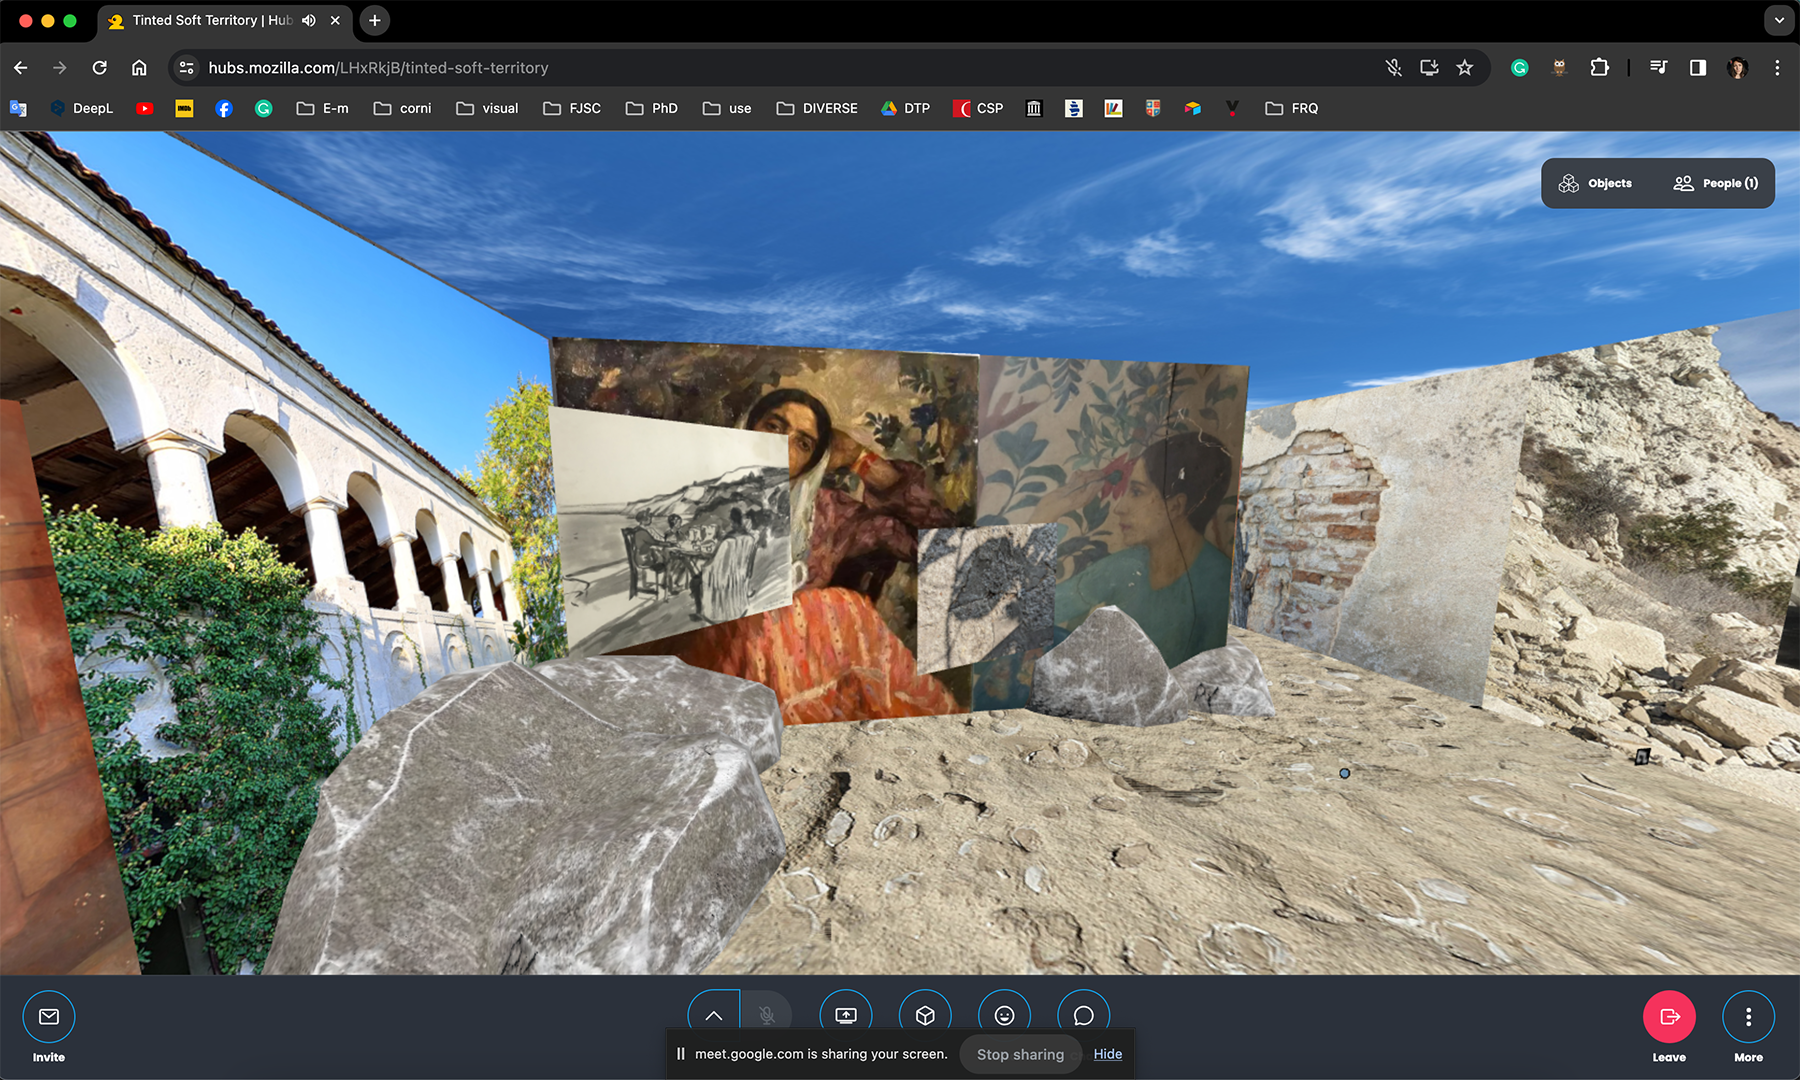Click the install app icon in address bar
This screenshot has height=1080, width=1800.
pos(1429,68)
